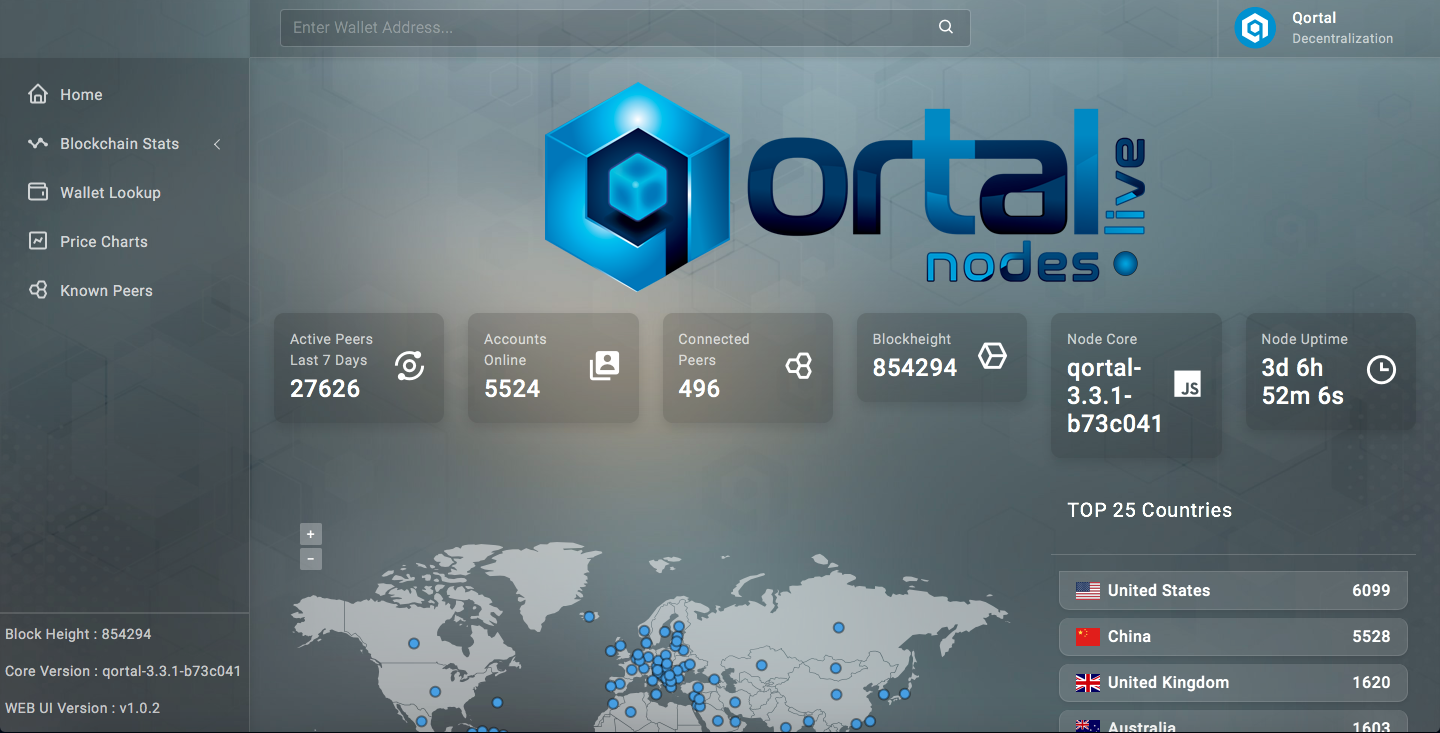Select the United States country row
Image resolution: width=1440 pixels, height=733 pixels.
(1233, 590)
